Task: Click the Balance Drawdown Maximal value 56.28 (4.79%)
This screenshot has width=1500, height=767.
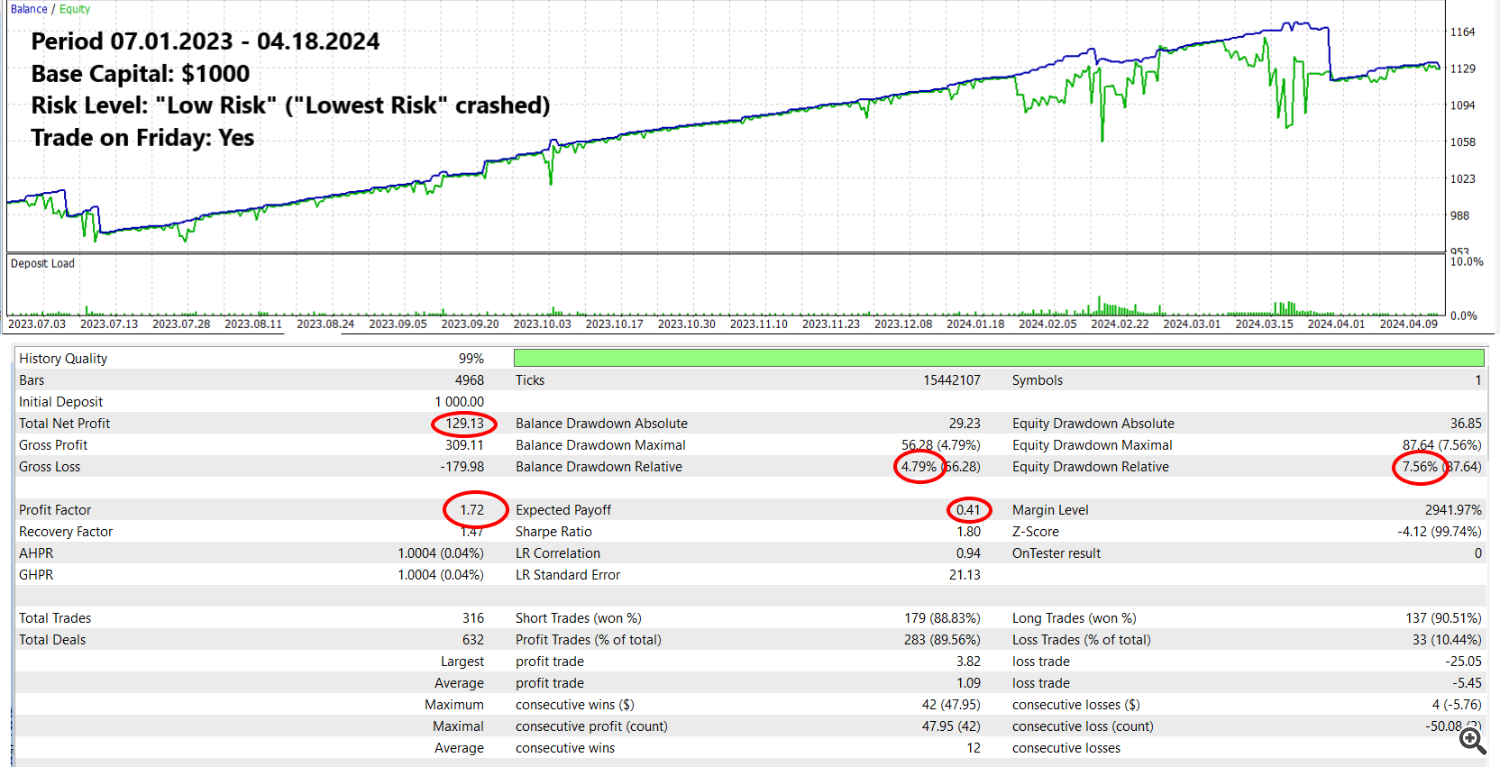Action: click(942, 445)
